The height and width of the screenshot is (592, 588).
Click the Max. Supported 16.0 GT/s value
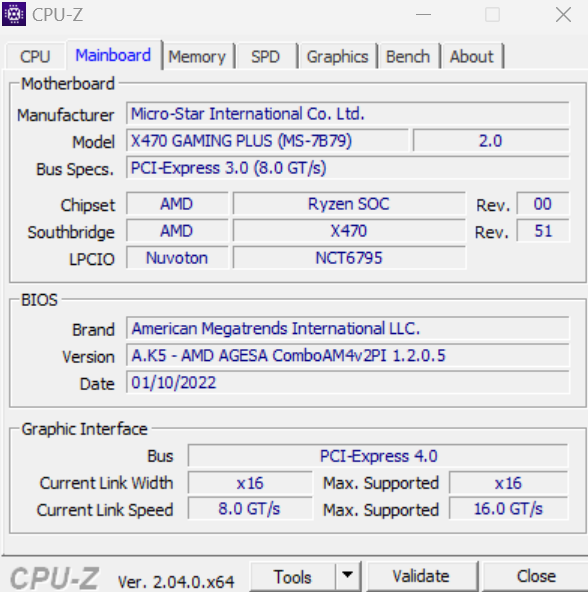[x=508, y=509]
